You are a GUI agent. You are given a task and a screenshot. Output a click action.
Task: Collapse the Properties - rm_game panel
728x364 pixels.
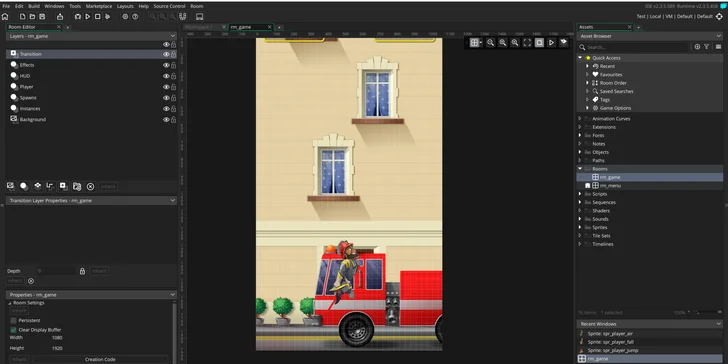tap(173, 295)
